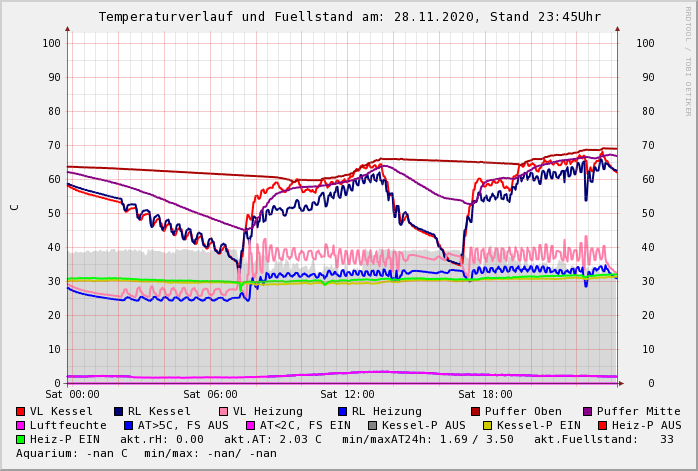
Task: Click the purple Puffer Mitte swatch
Action: [587, 411]
